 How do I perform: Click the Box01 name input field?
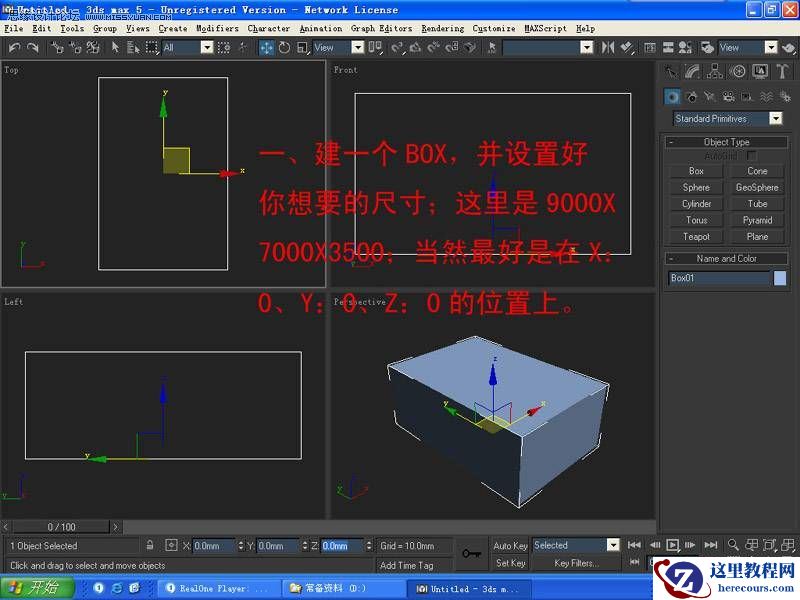715,277
